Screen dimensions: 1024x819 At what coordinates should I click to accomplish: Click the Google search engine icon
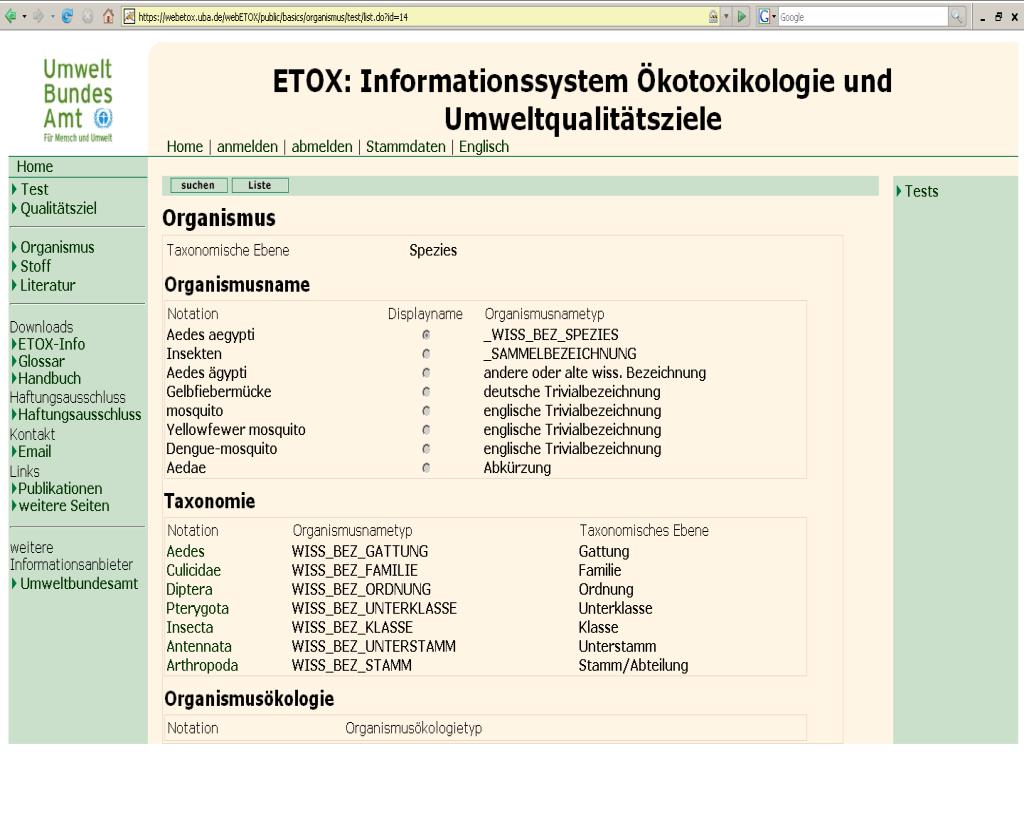click(x=763, y=17)
